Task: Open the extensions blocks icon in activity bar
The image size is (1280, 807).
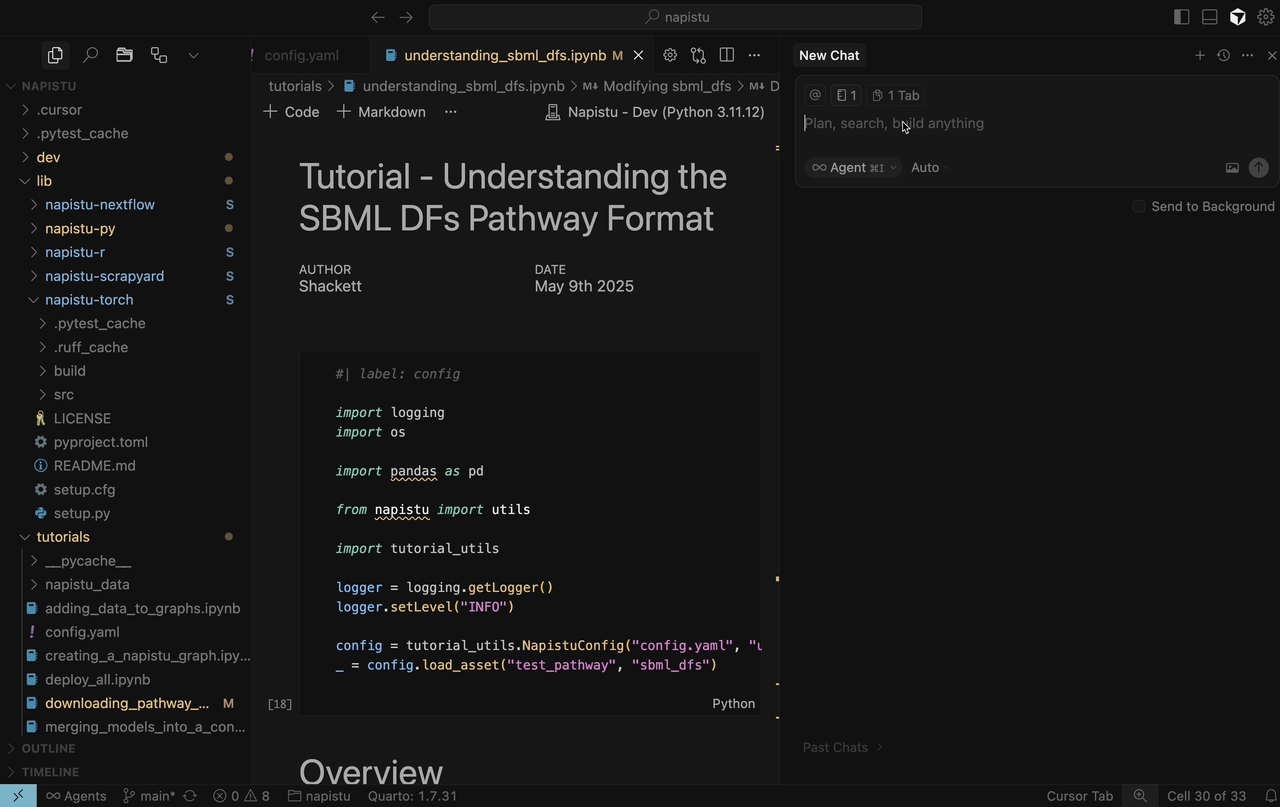Action: point(159,55)
